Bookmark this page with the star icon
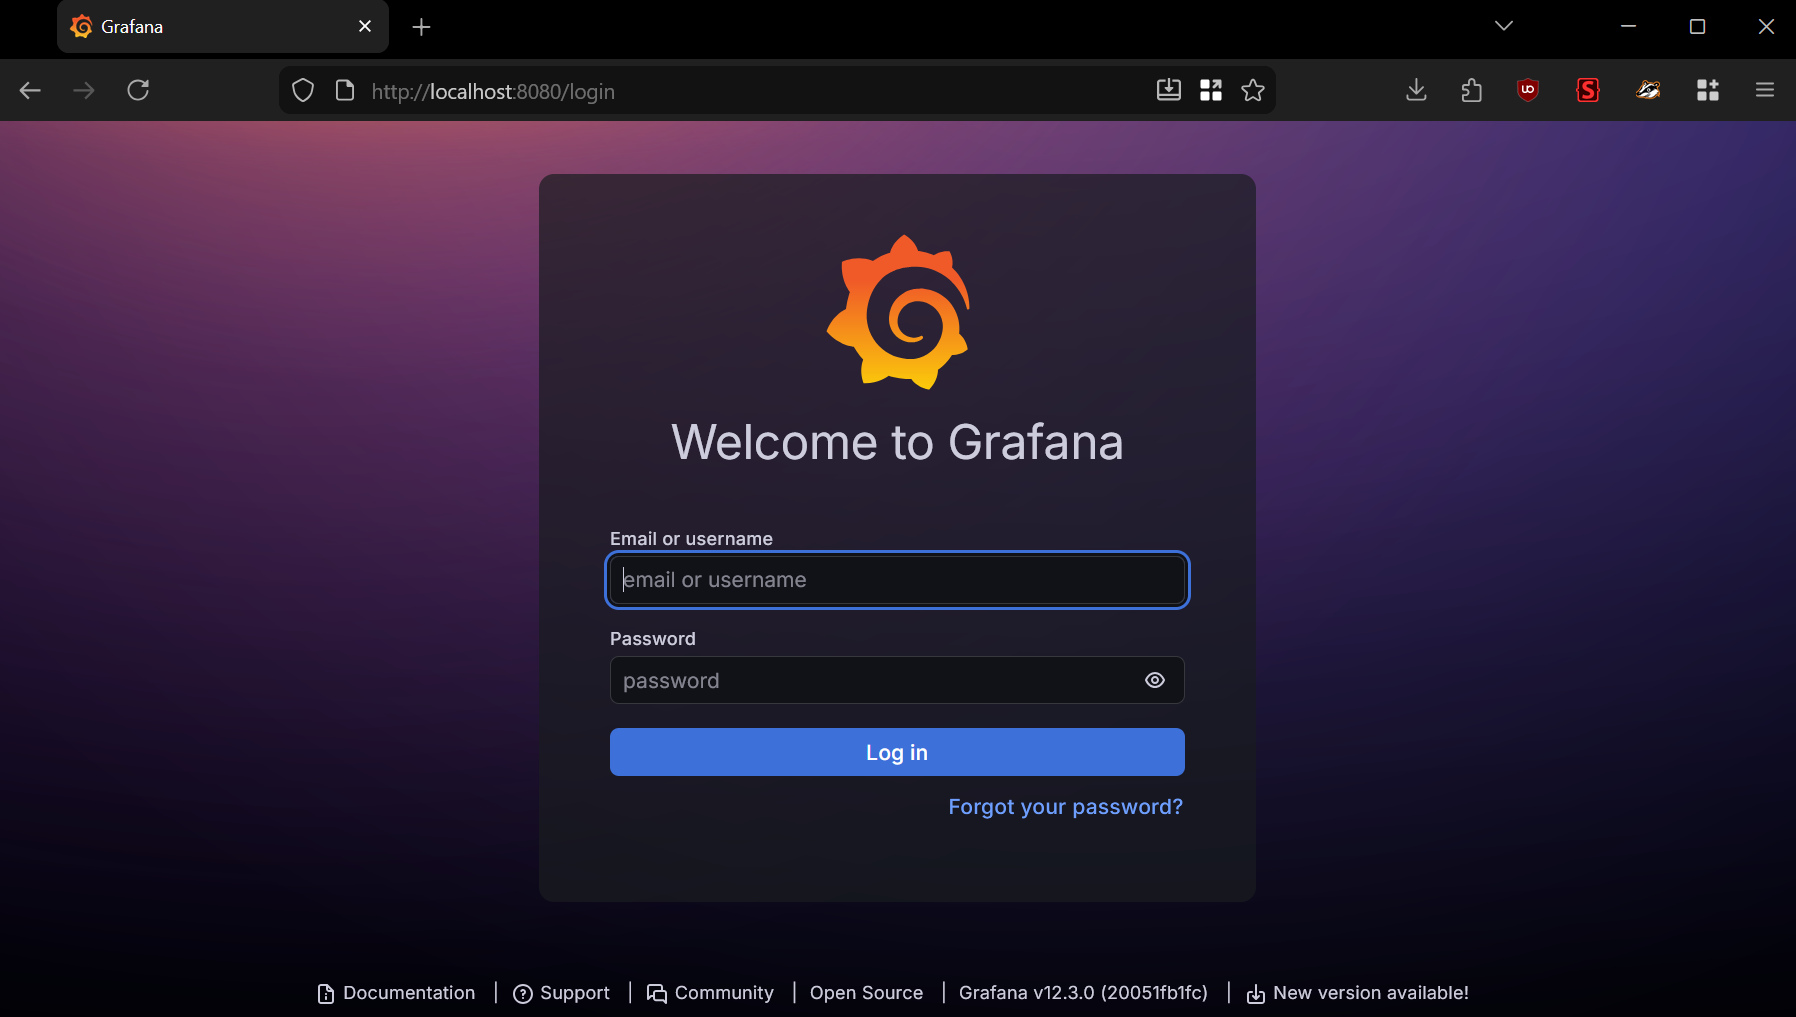The image size is (1796, 1017). [x=1252, y=91]
